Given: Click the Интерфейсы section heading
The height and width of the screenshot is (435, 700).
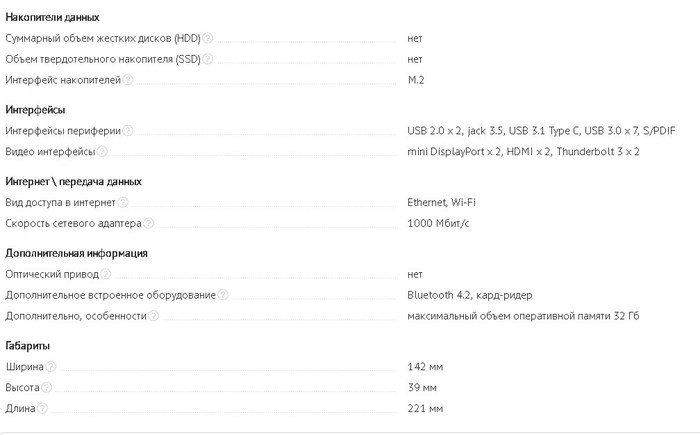Looking at the screenshot, I should [x=35, y=110].
